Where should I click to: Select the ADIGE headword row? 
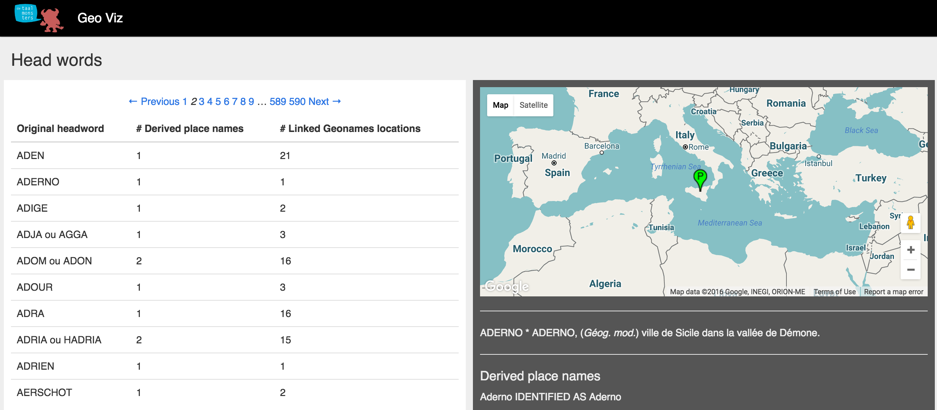[32, 208]
